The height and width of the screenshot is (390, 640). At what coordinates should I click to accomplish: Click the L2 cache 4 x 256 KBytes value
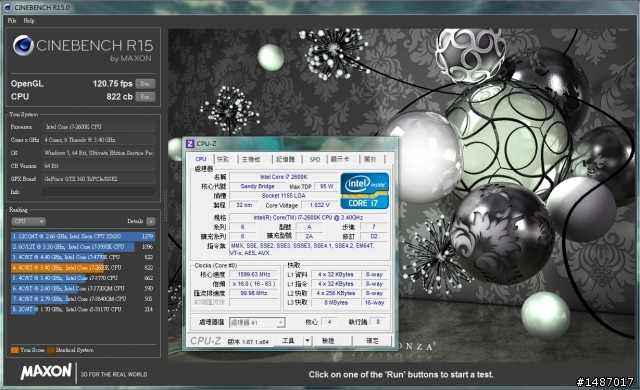(x=336, y=293)
